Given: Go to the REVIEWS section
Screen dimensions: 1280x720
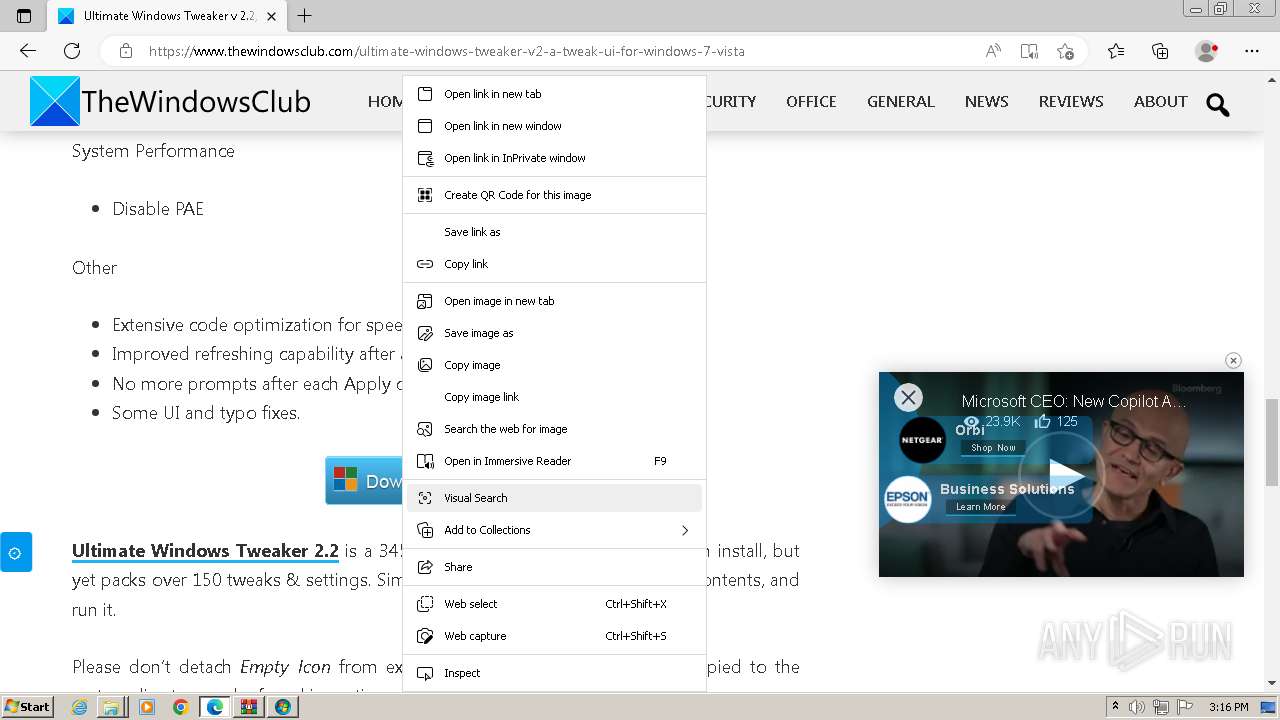Looking at the screenshot, I should pos(1071,101).
